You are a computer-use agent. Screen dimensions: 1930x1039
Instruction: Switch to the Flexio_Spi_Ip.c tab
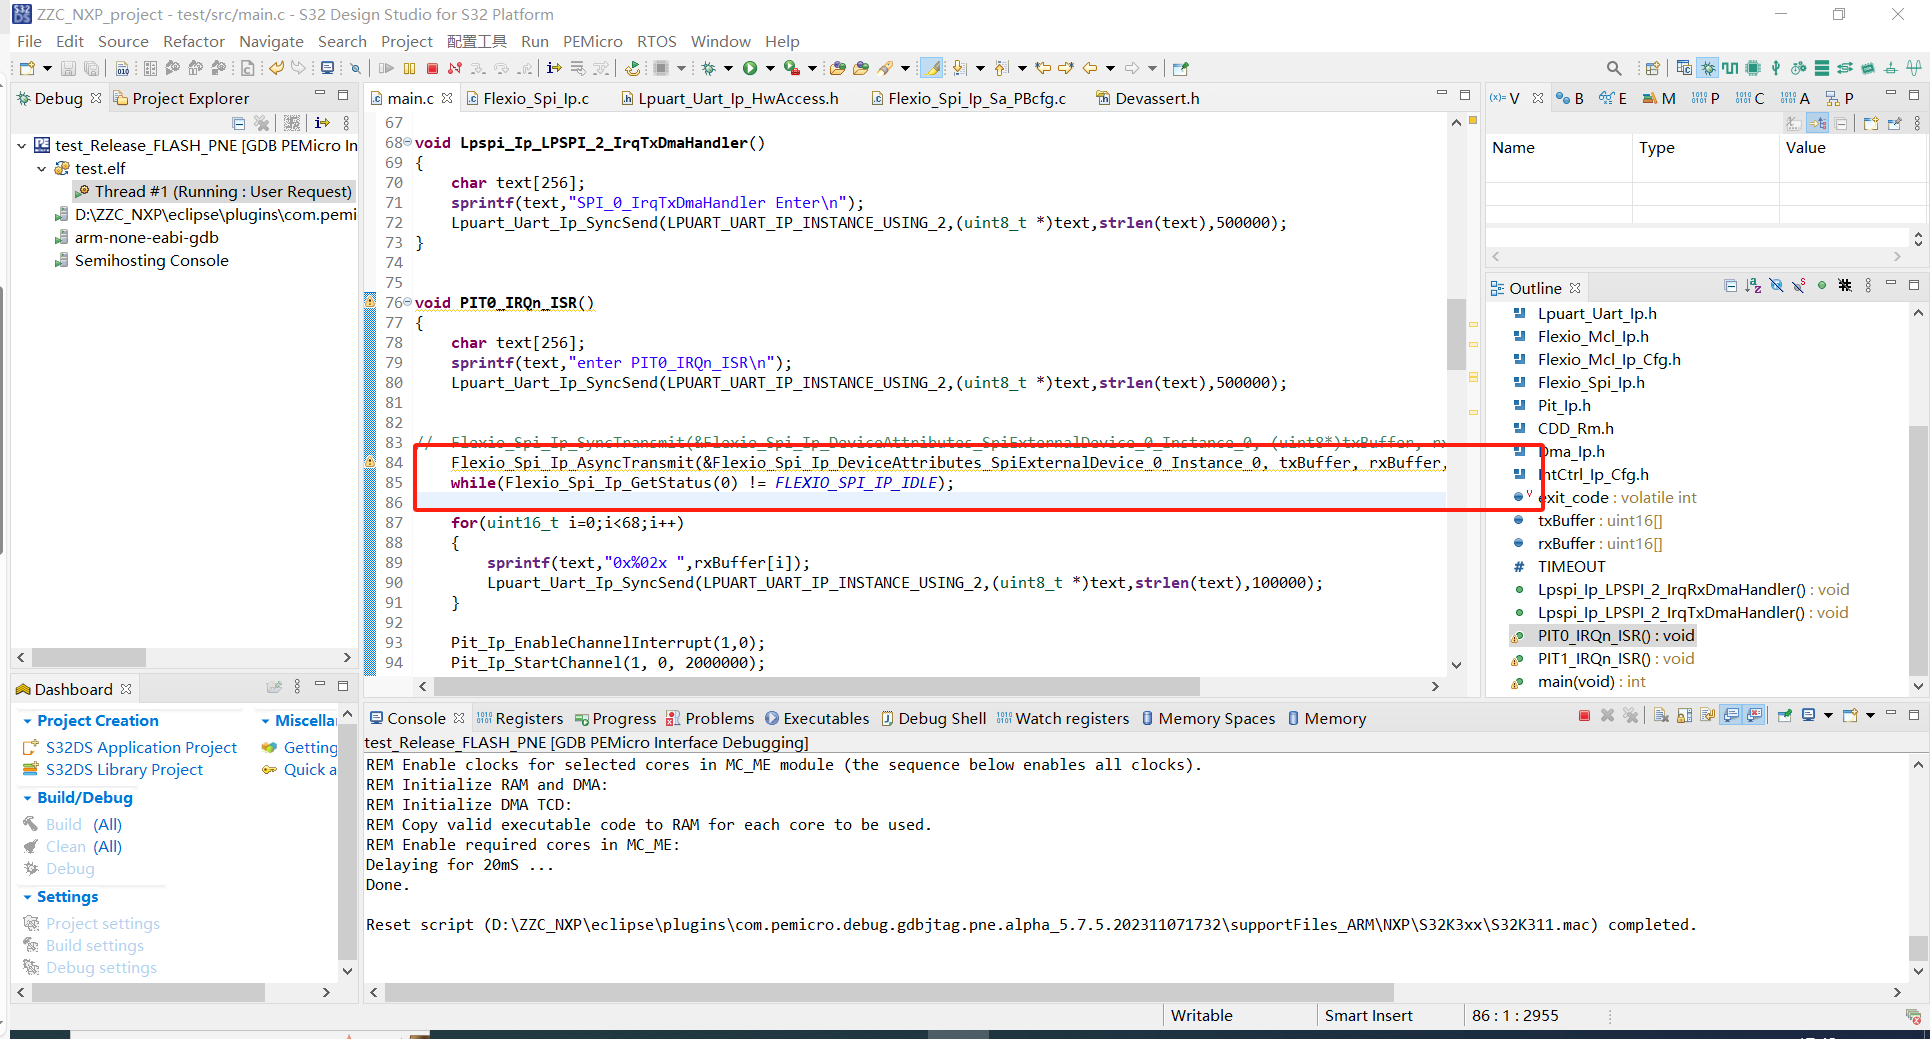click(532, 98)
